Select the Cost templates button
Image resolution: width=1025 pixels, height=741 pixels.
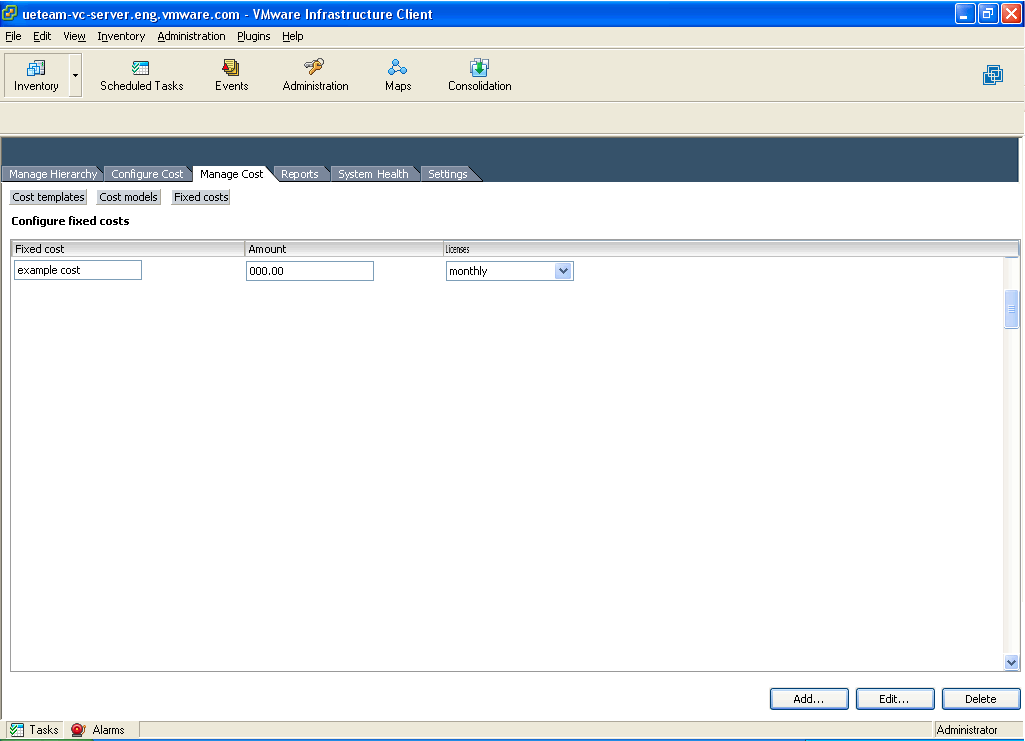pyautogui.click(x=48, y=197)
